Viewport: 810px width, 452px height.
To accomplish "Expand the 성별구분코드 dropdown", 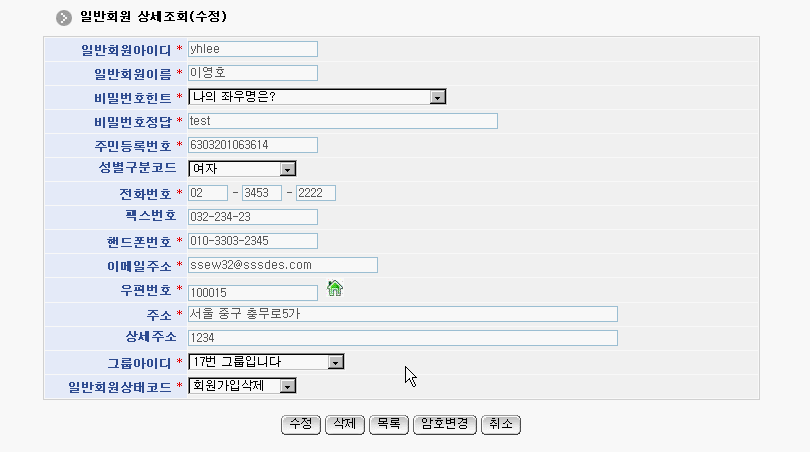I will pyautogui.click(x=242, y=169).
